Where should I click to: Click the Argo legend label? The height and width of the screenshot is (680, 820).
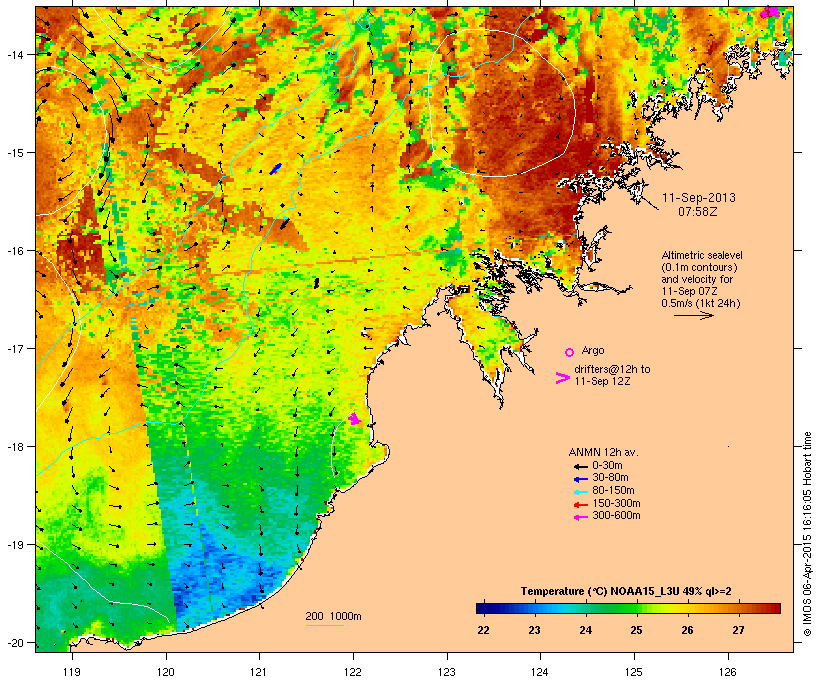pos(593,350)
